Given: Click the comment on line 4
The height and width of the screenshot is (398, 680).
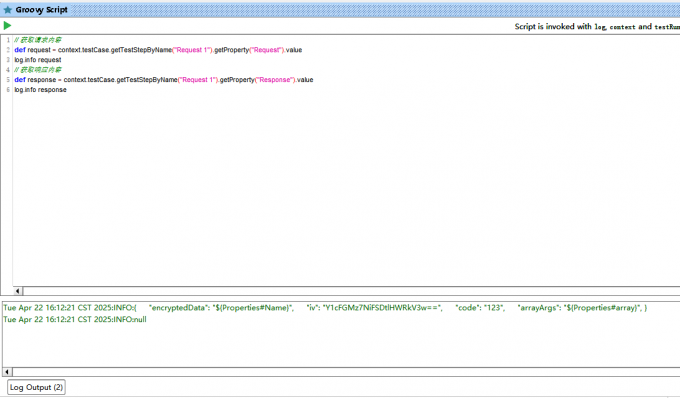Looking at the screenshot, I should 38,70.
